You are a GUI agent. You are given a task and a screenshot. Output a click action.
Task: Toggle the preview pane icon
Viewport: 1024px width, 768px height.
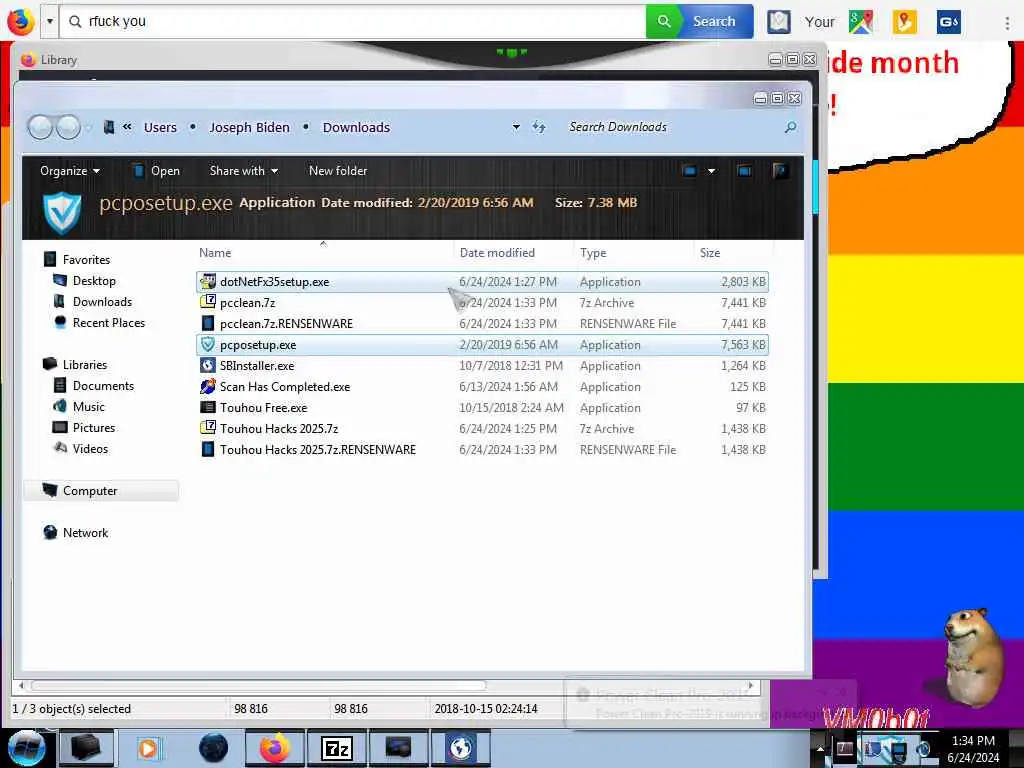point(744,171)
